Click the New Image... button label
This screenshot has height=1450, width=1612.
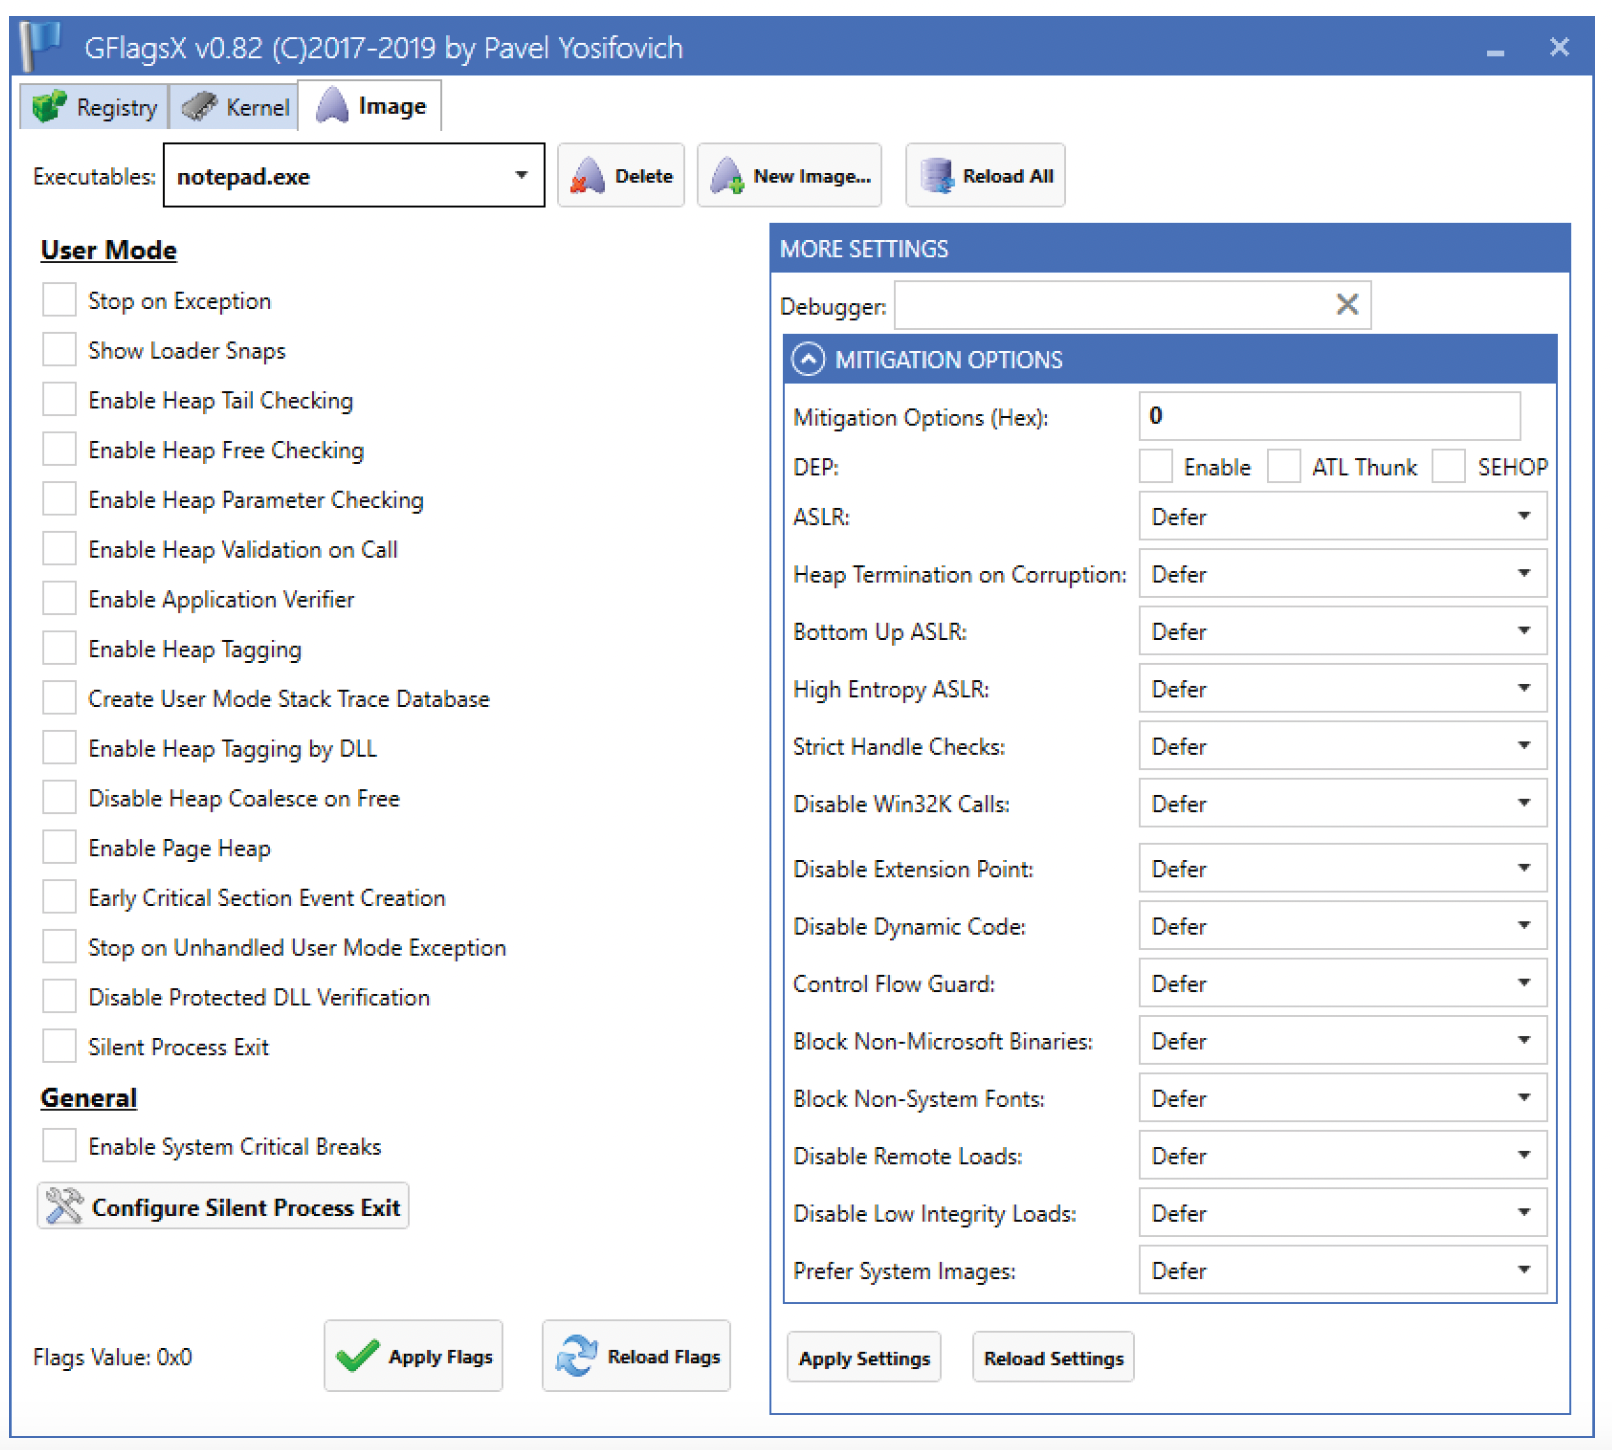812,176
